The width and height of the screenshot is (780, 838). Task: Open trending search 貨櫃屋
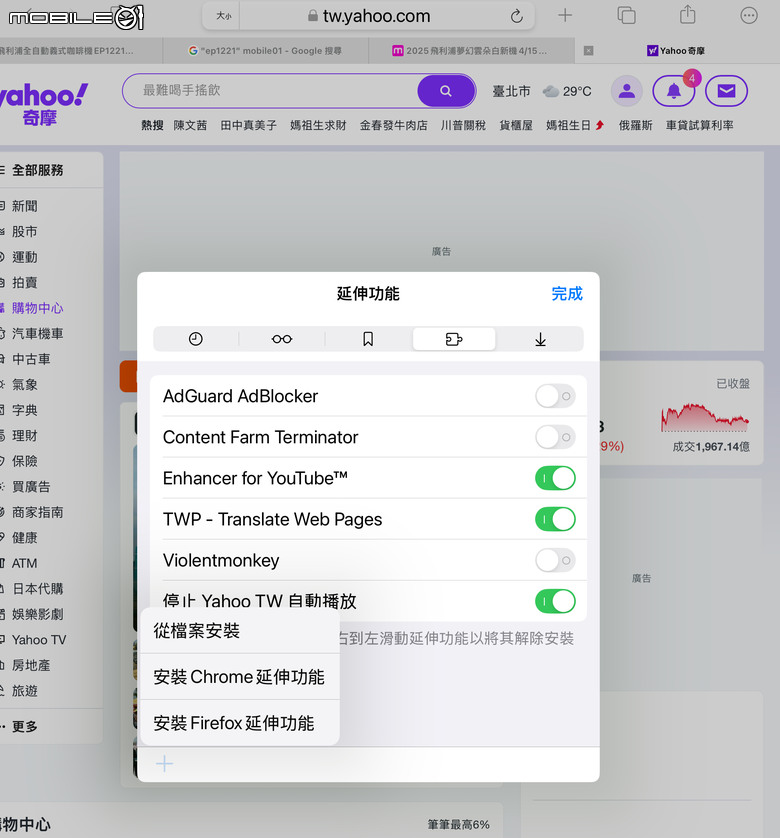pyautogui.click(x=516, y=125)
